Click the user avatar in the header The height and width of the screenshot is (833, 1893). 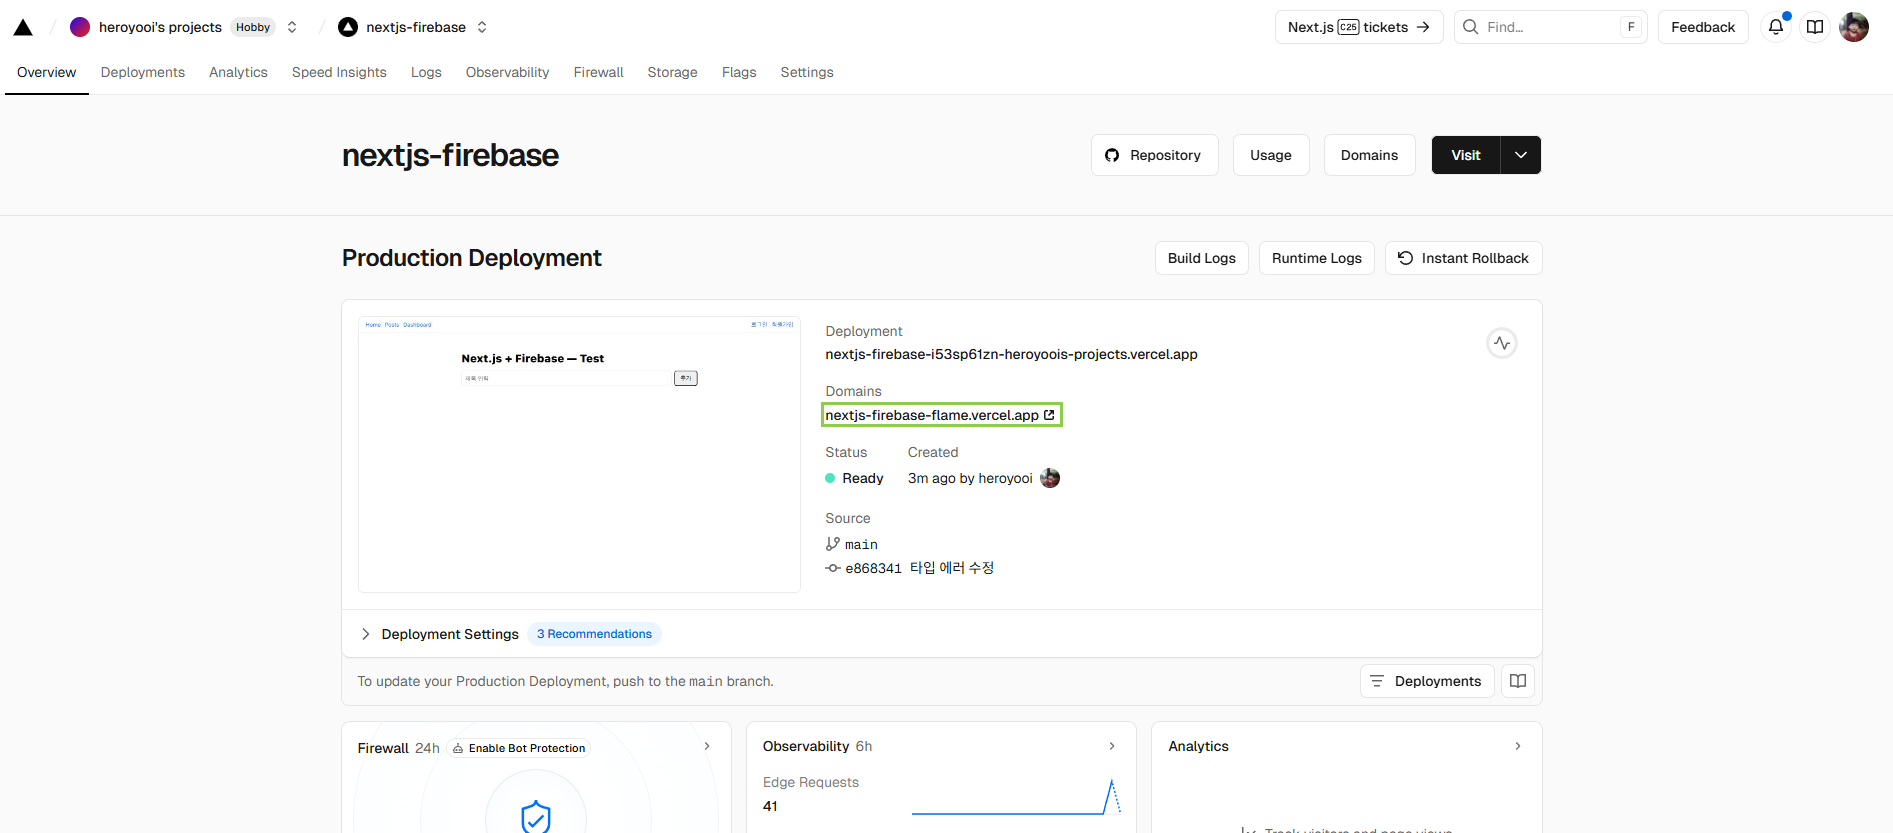point(1853,27)
